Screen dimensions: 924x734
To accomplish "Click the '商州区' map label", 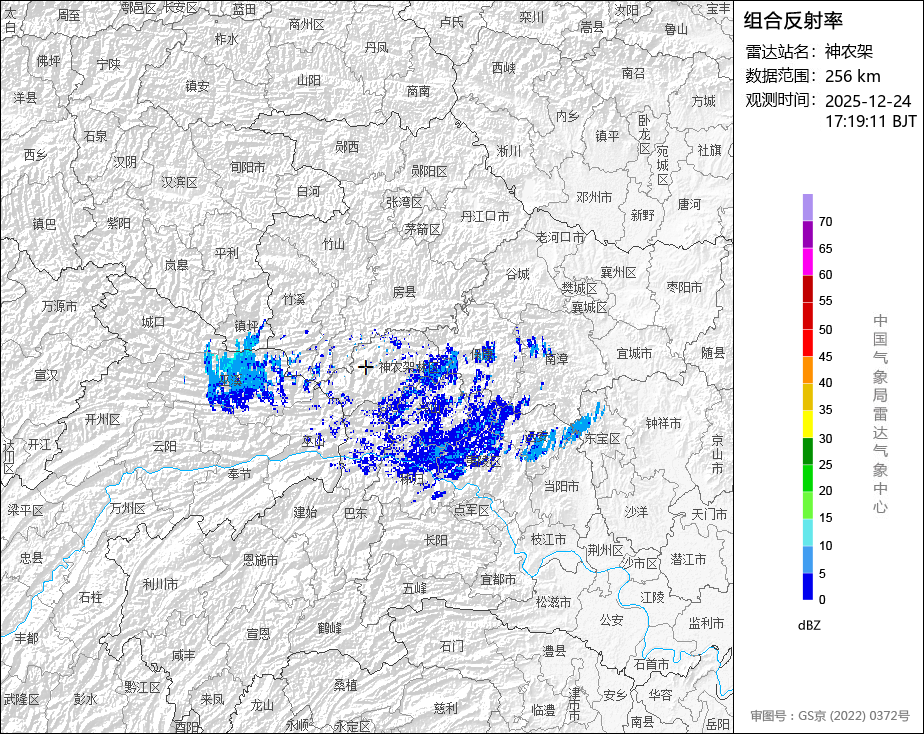I will [x=306, y=24].
